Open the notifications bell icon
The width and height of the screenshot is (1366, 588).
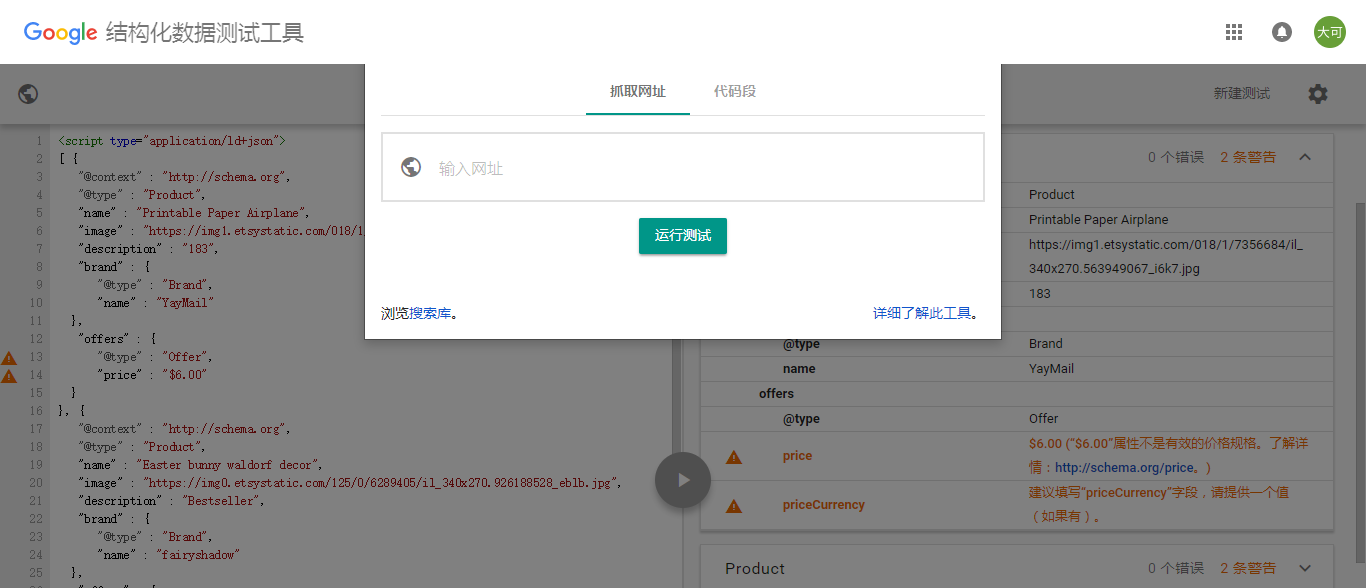pos(1281,32)
